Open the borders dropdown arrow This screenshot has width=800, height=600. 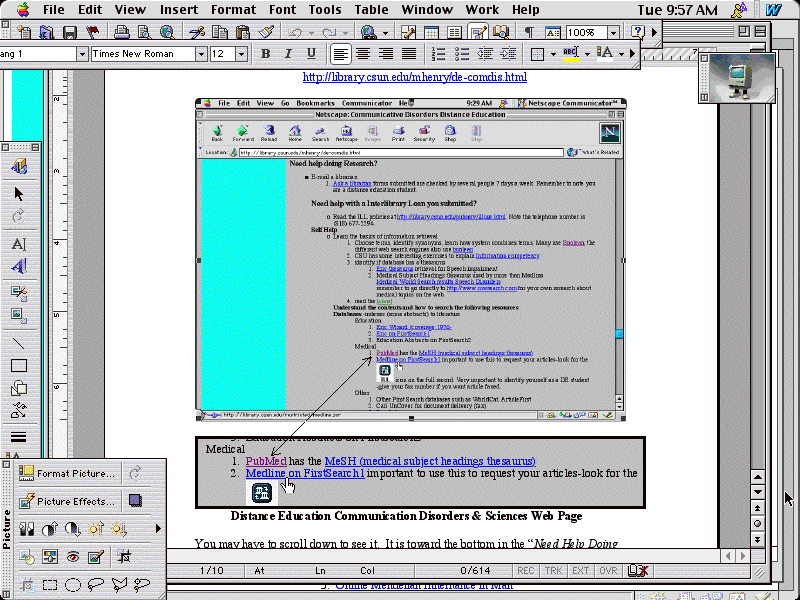[553, 54]
